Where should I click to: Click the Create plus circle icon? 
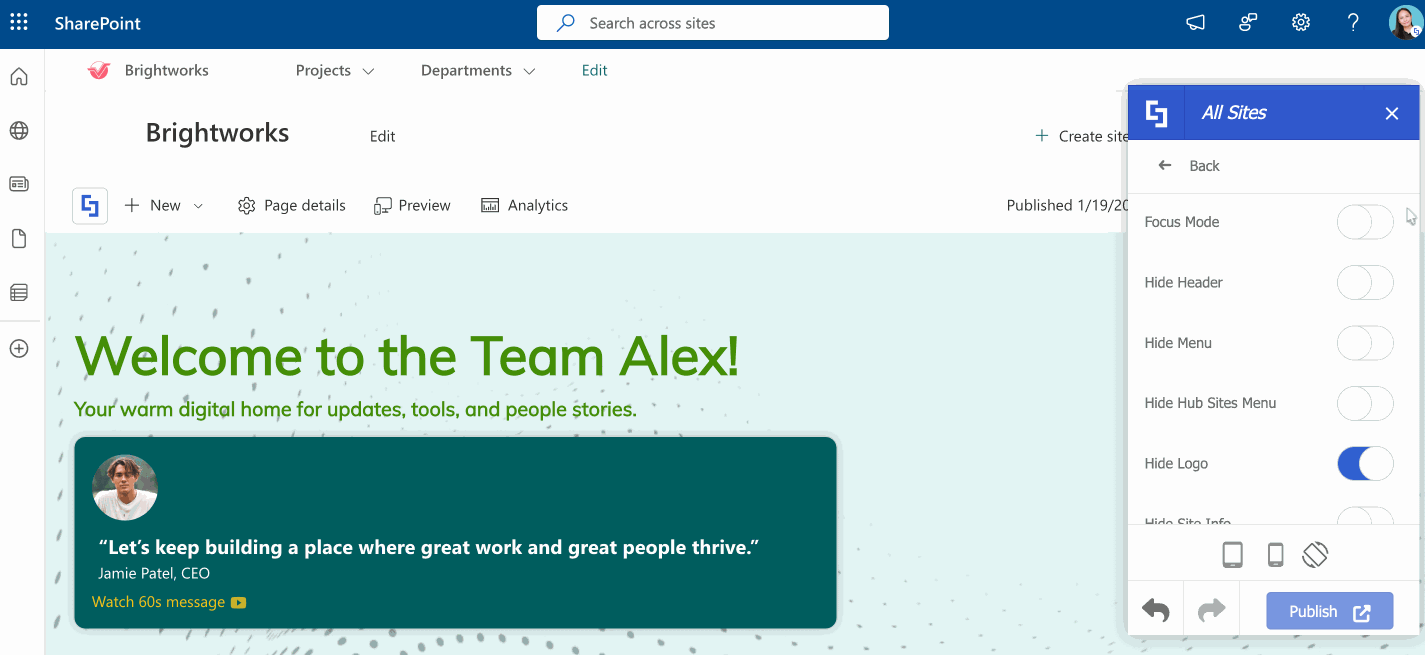click(x=19, y=349)
